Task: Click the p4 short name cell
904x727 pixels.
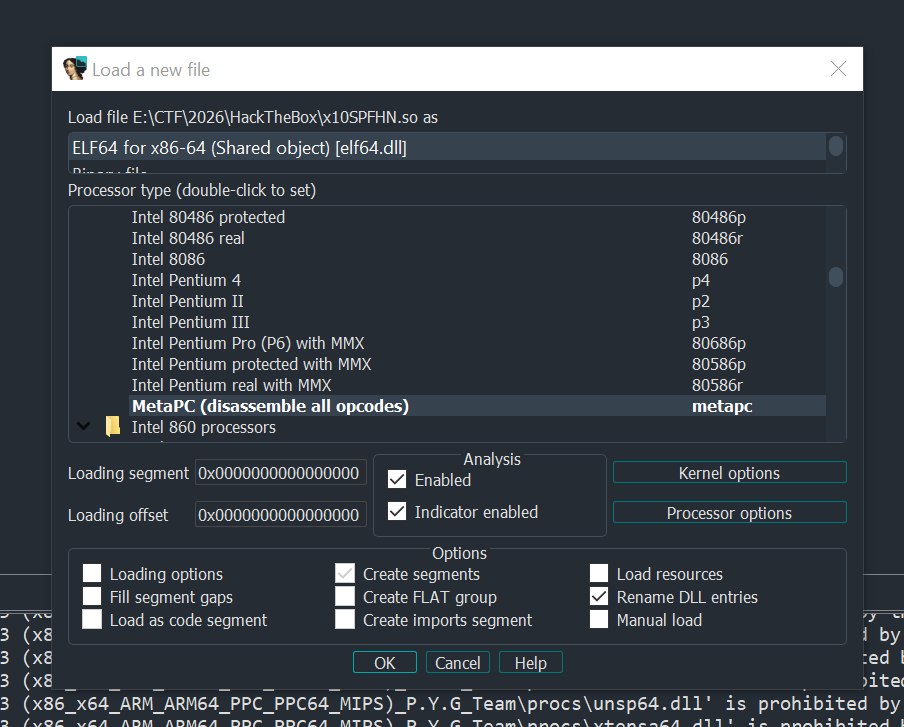Action: click(x=700, y=280)
